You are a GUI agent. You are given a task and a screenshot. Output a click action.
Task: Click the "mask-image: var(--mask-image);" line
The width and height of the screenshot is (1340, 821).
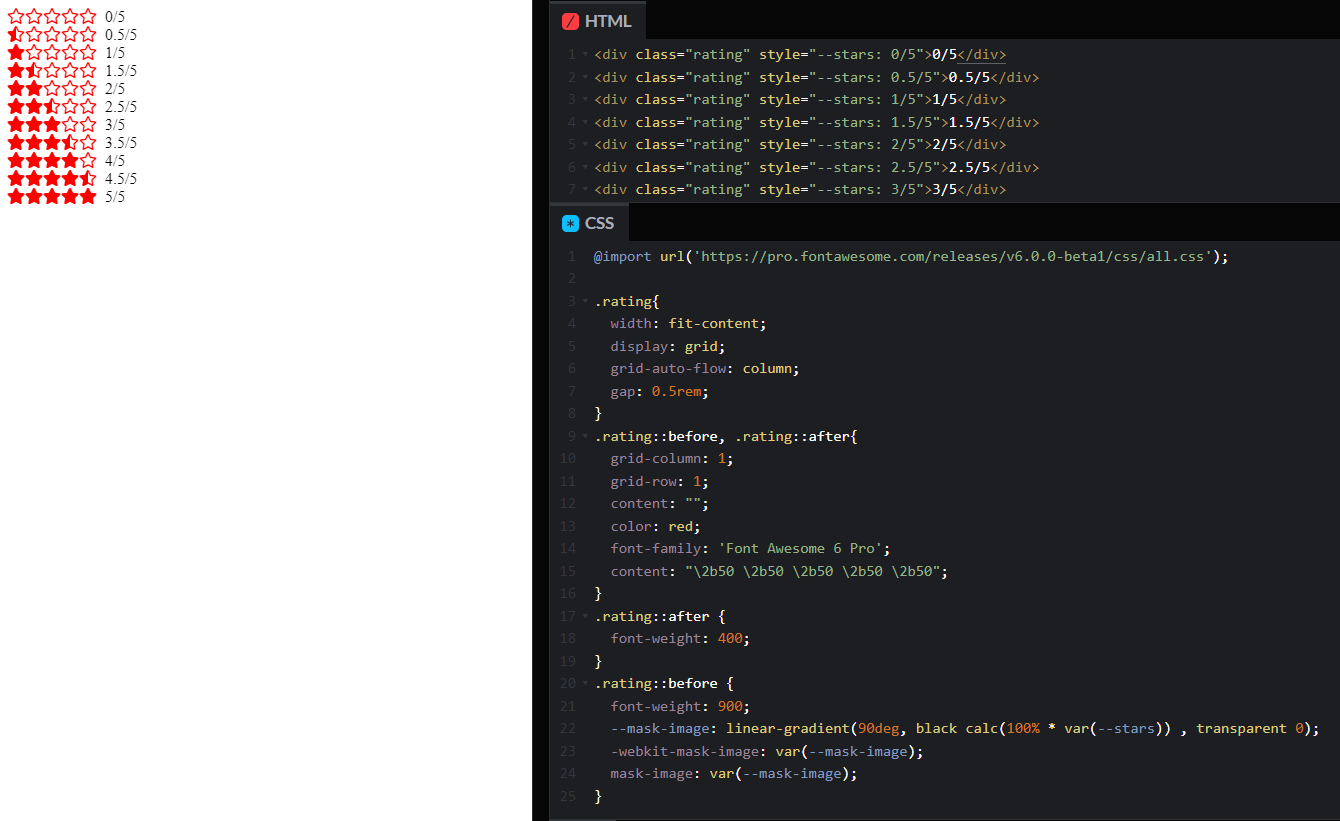coord(734,774)
